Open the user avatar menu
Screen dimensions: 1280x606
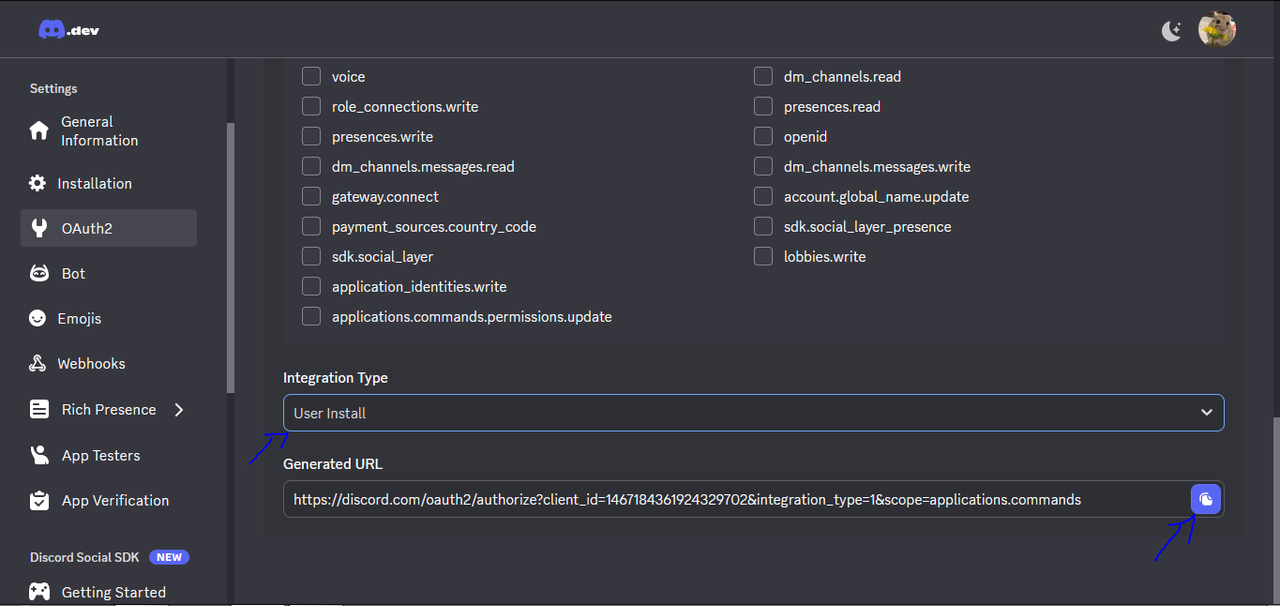coord(1217,29)
